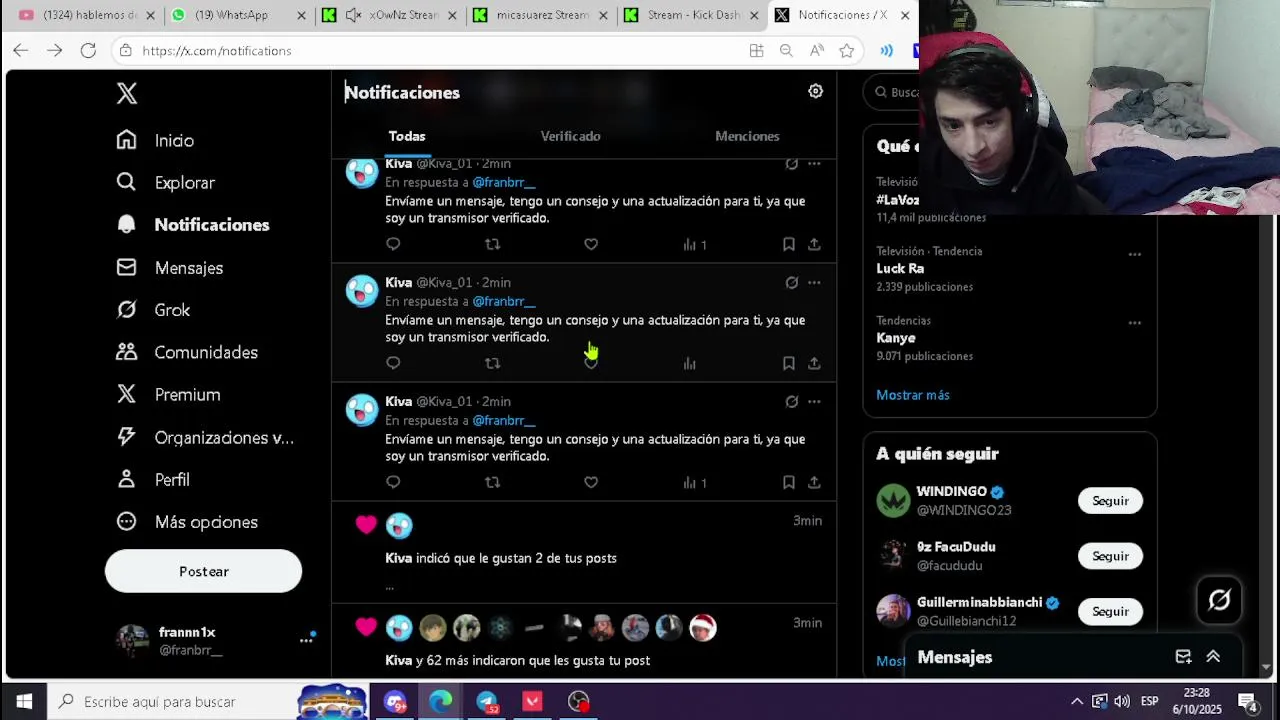The width and height of the screenshot is (1280, 720).
Task: Open Windows Start menu
Action: (x=24, y=701)
